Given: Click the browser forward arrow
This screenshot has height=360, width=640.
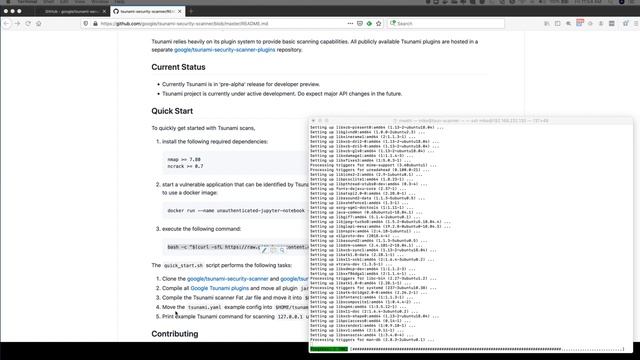Looking at the screenshot, I should tap(17, 24).
